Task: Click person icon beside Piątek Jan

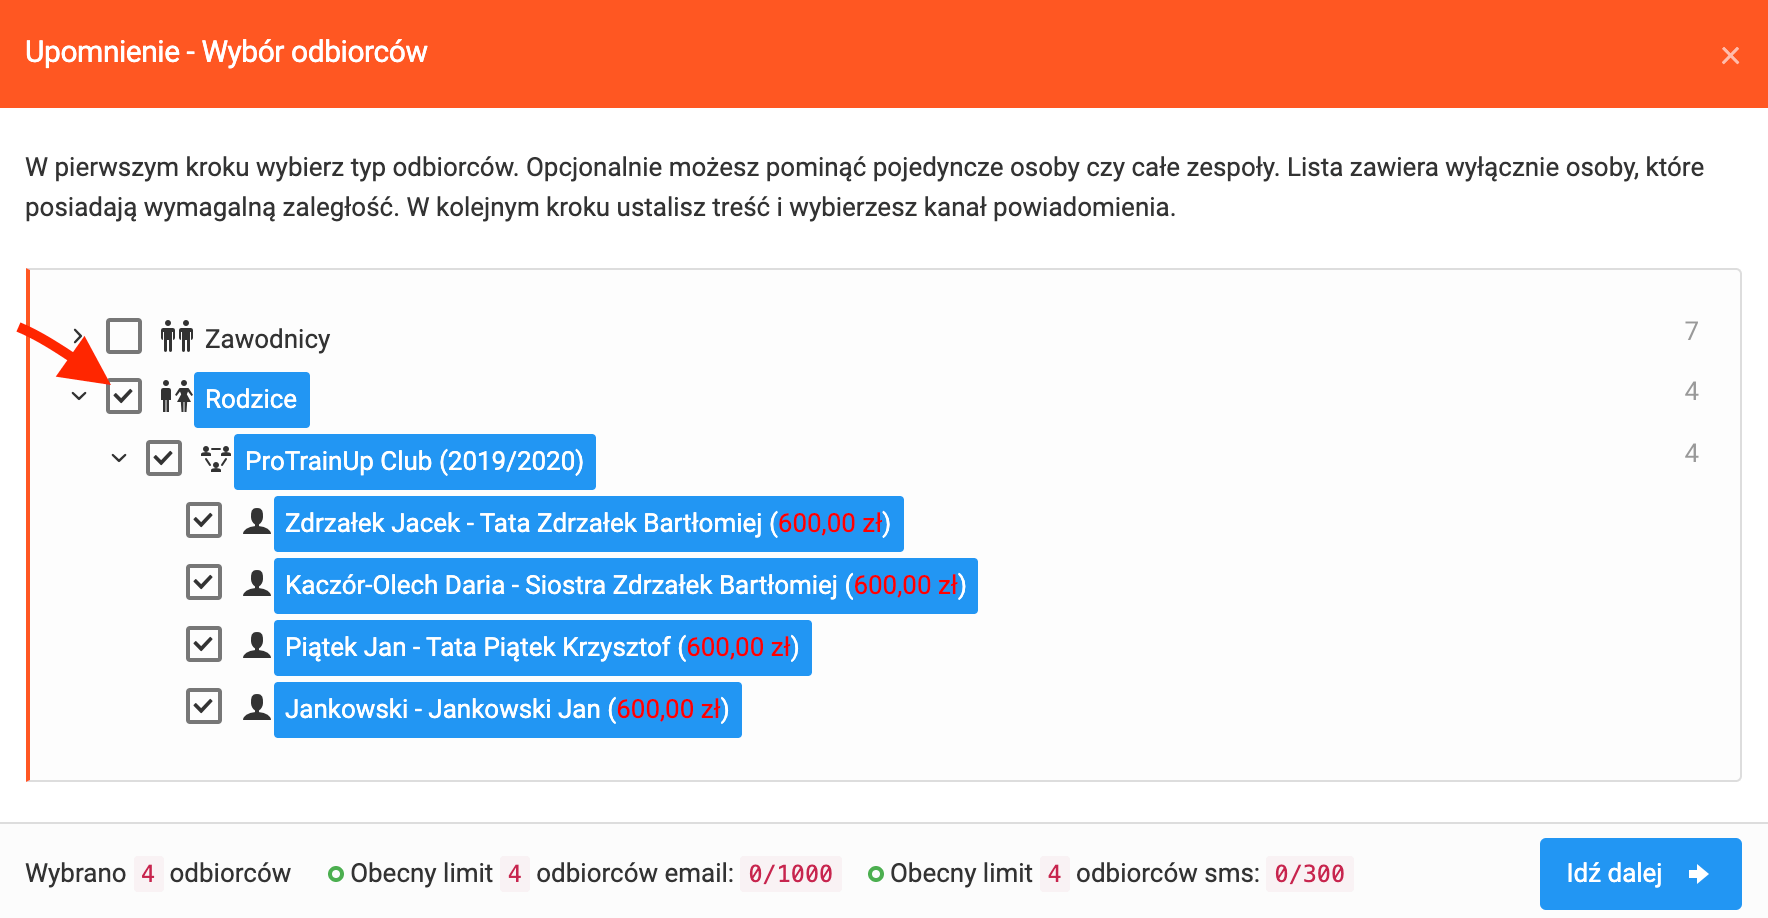Action: click(x=257, y=645)
